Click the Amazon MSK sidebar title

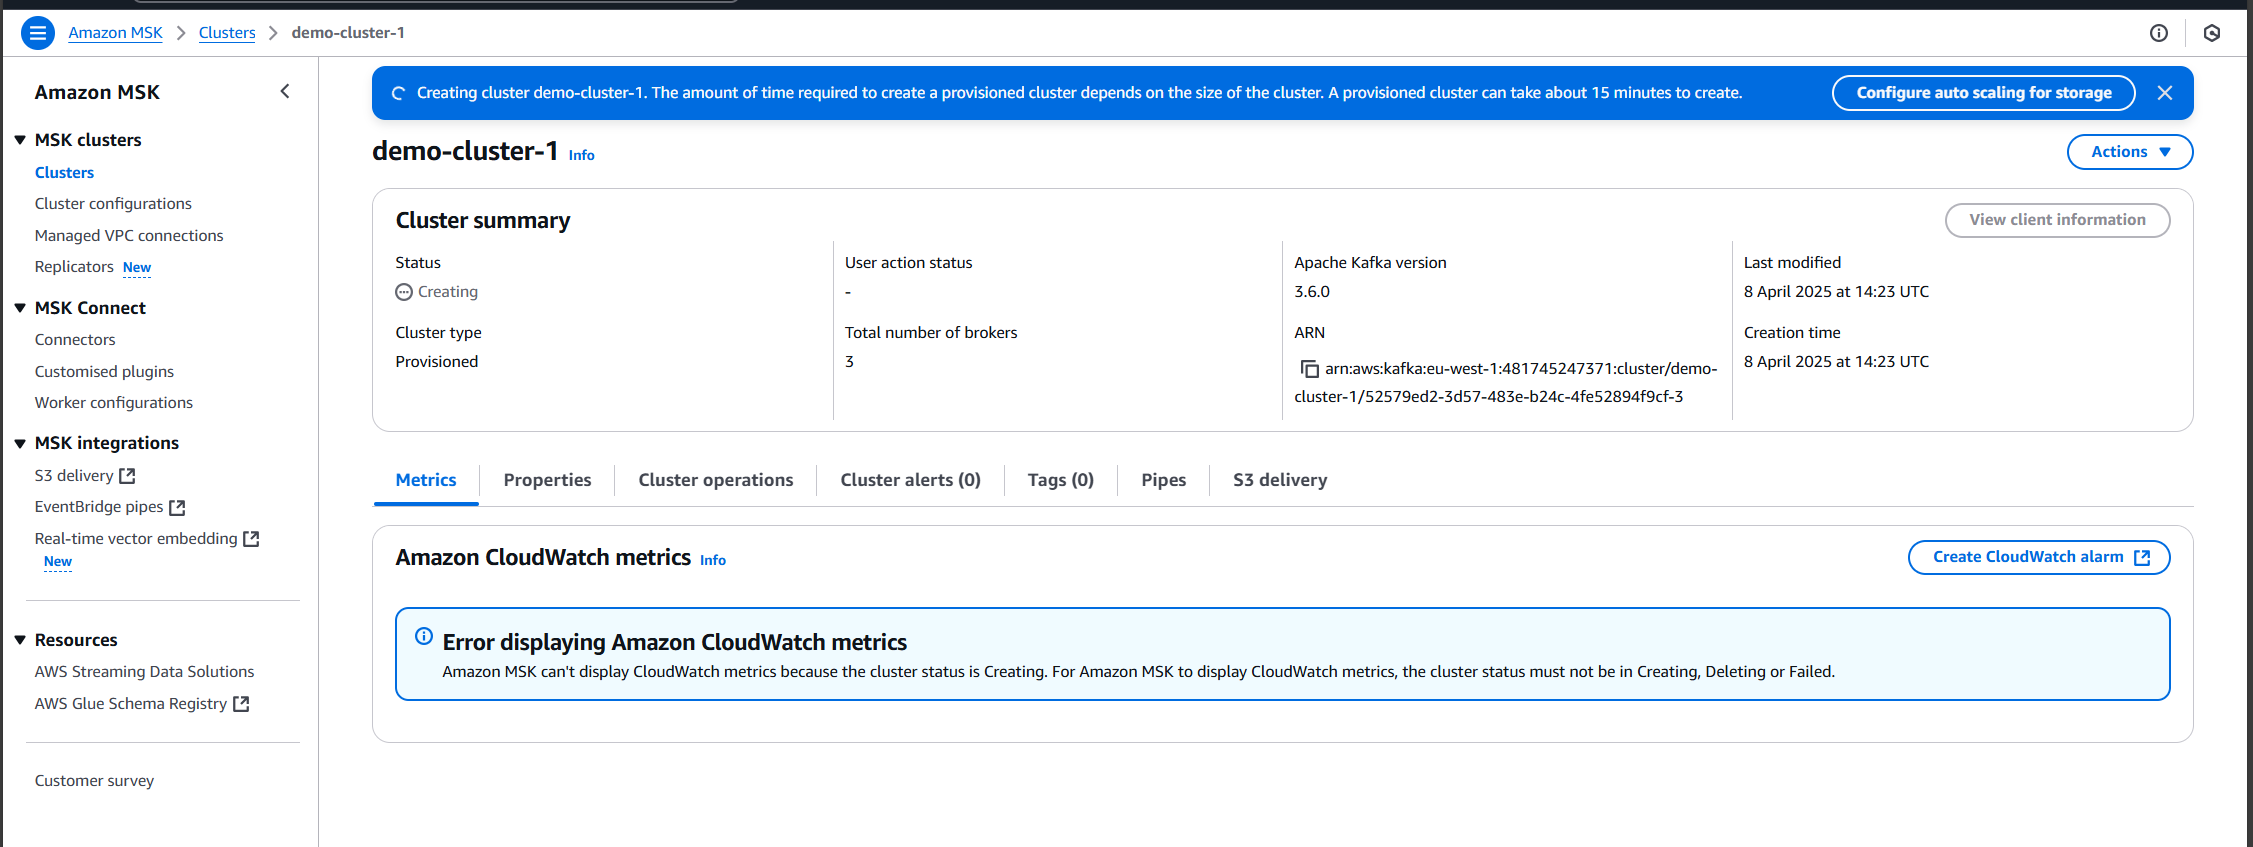97,92
